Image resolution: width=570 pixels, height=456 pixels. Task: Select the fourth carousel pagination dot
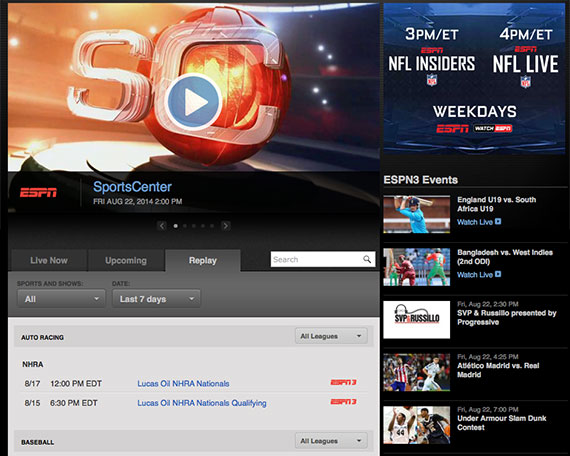point(203,226)
